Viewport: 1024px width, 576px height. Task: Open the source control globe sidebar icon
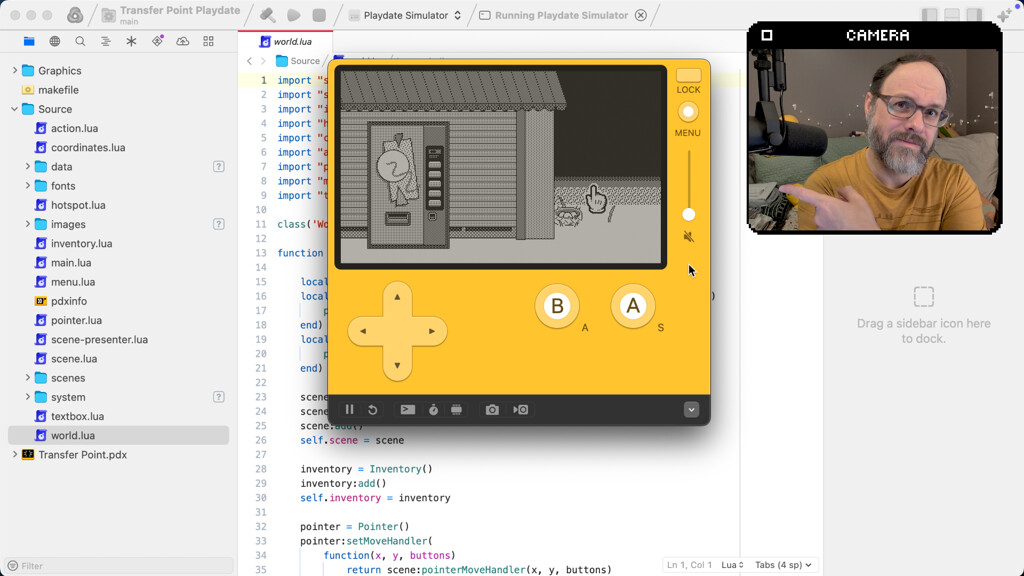tap(54, 41)
